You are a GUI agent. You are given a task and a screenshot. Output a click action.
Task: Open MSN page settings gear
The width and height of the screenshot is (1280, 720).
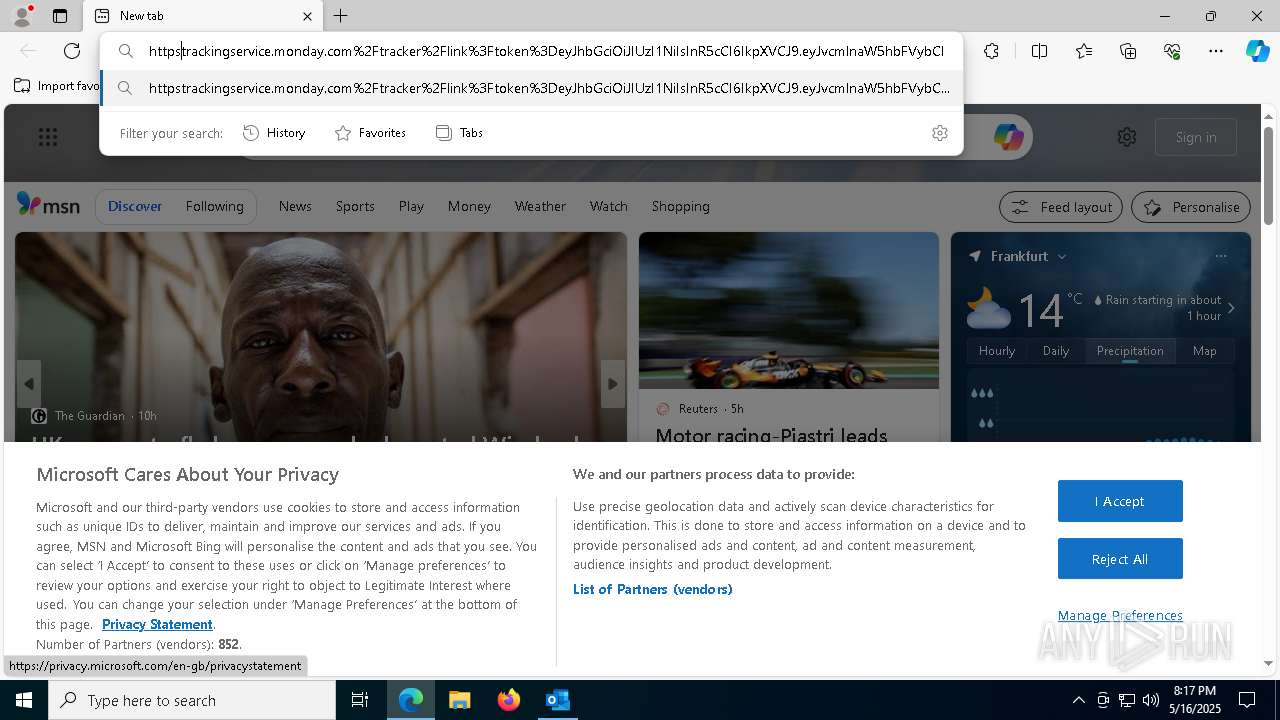coord(1127,137)
